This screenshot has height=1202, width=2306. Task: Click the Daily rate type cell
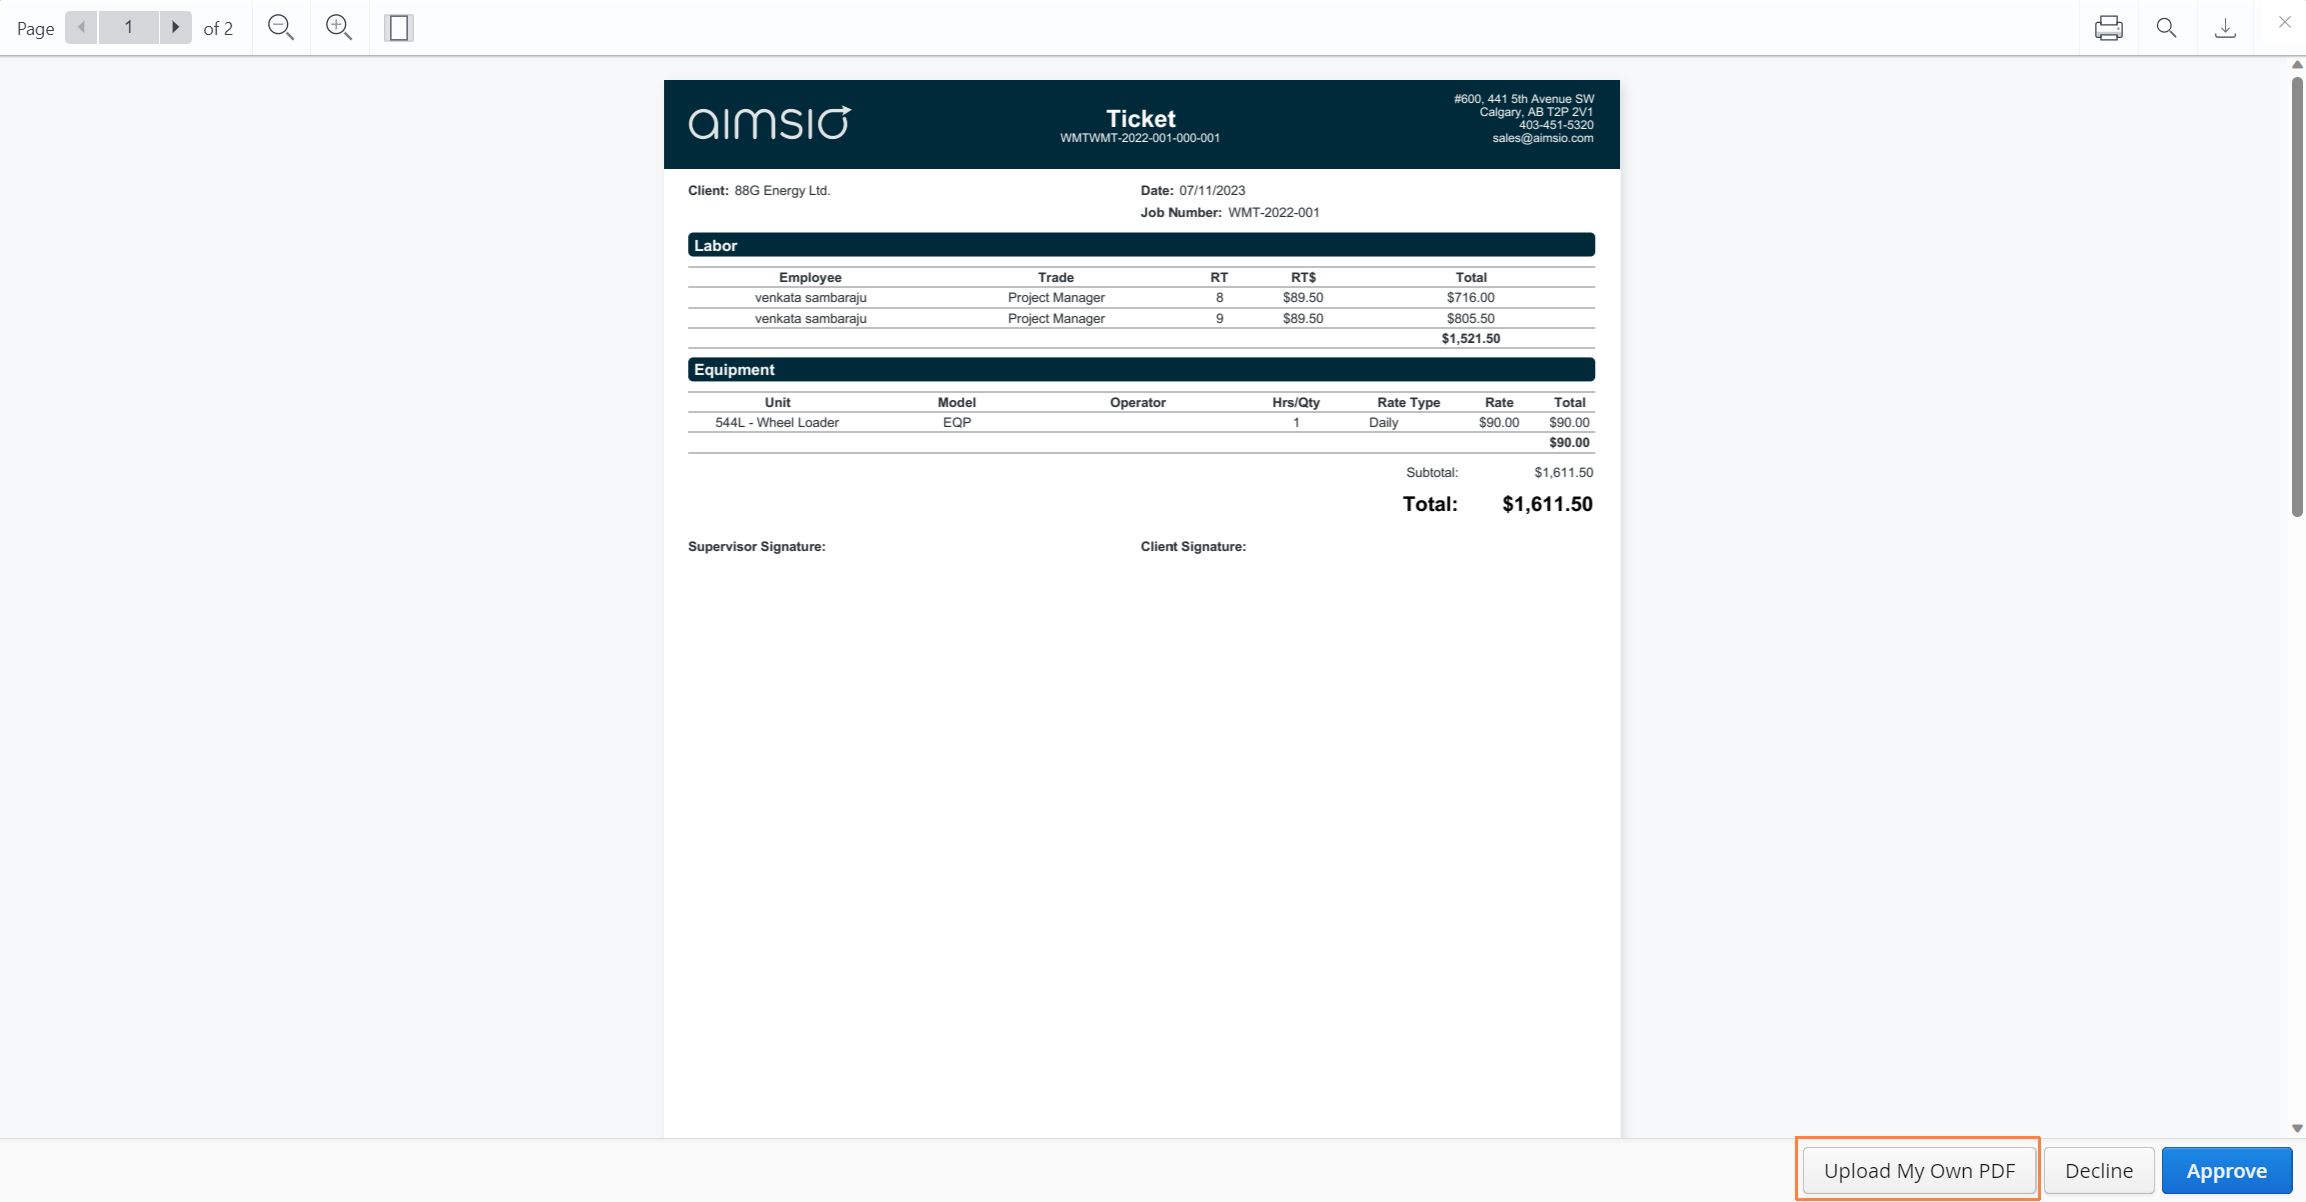1383,422
